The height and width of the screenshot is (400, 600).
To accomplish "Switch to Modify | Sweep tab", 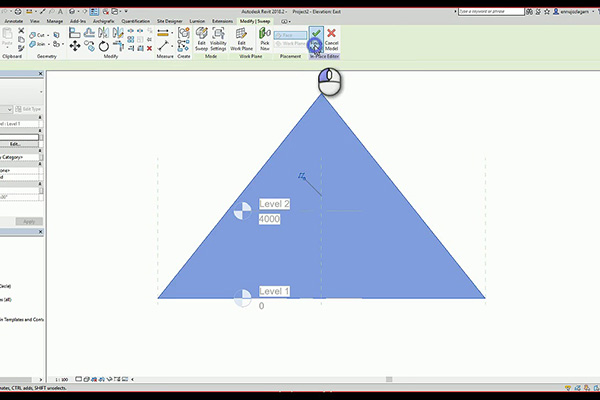I will pos(255,21).
